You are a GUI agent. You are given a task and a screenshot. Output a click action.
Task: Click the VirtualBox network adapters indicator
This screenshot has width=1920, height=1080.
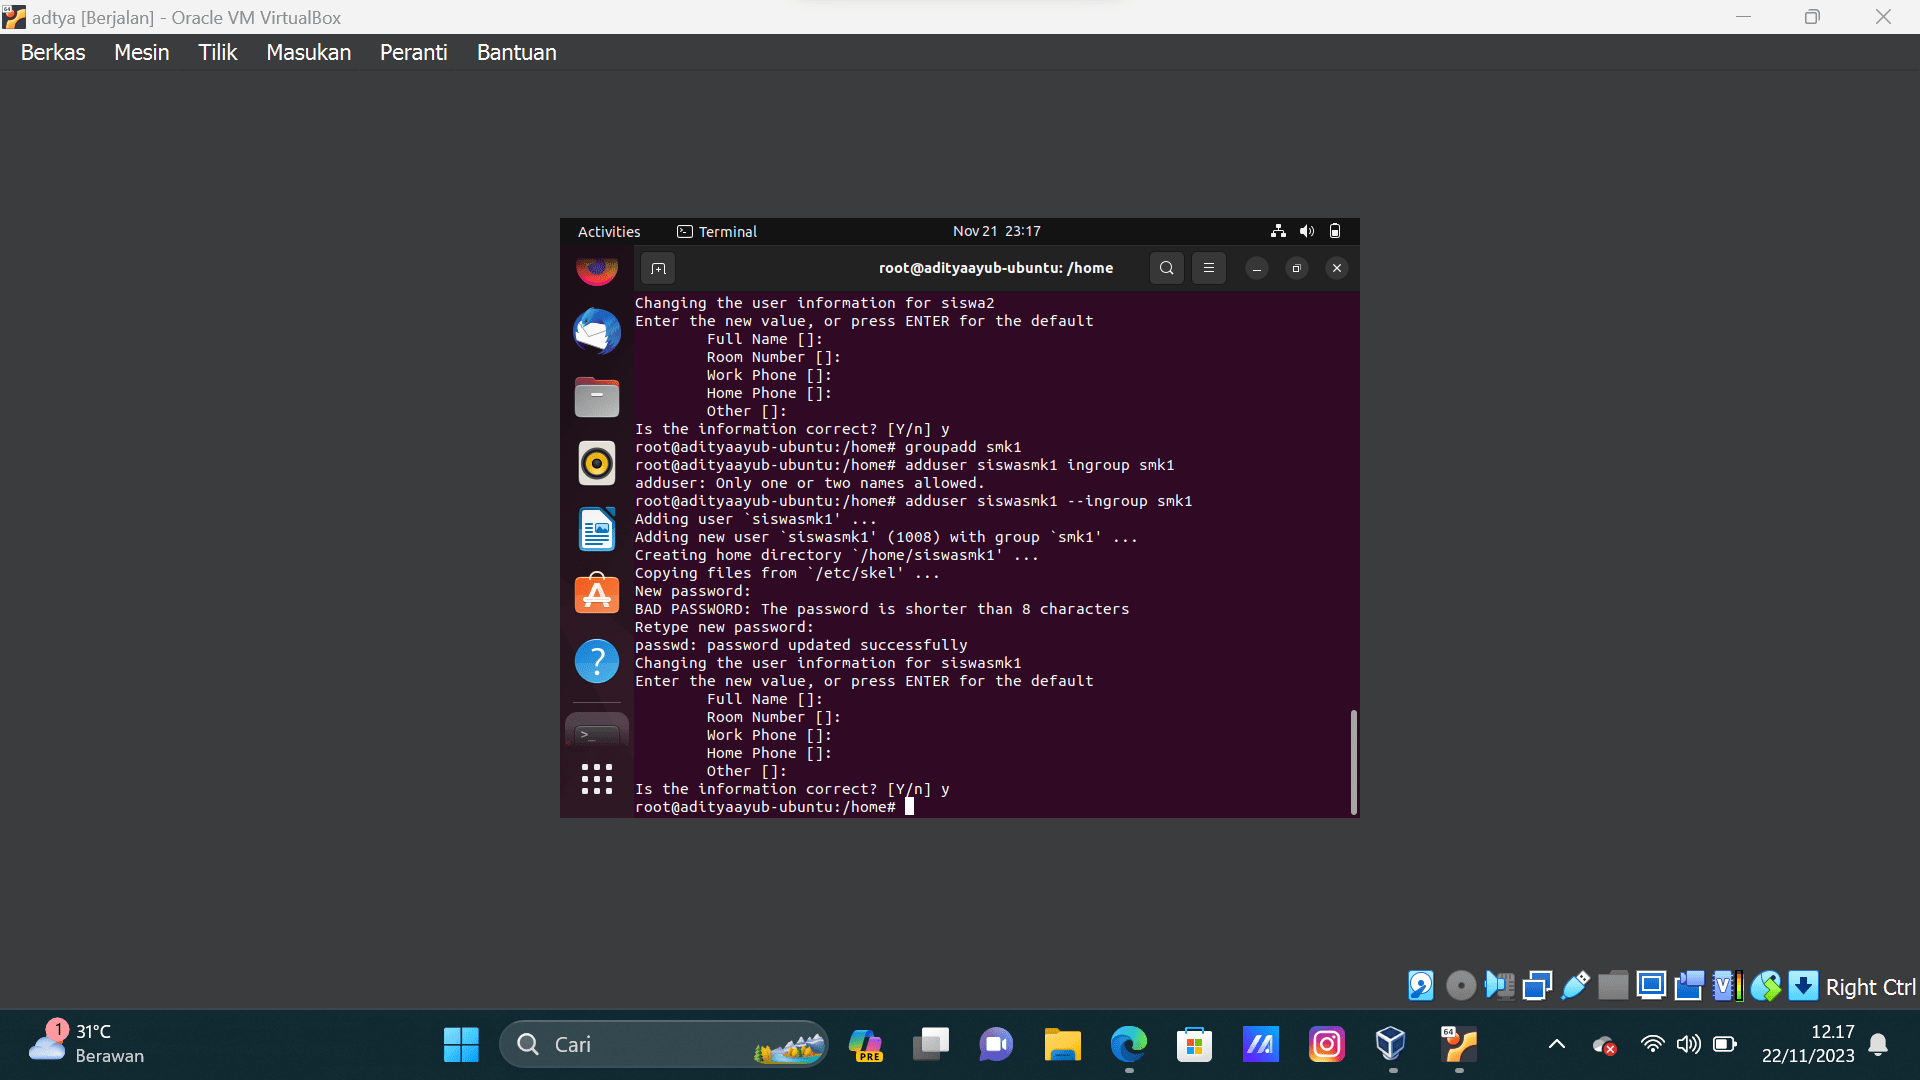pos(1537,986)
